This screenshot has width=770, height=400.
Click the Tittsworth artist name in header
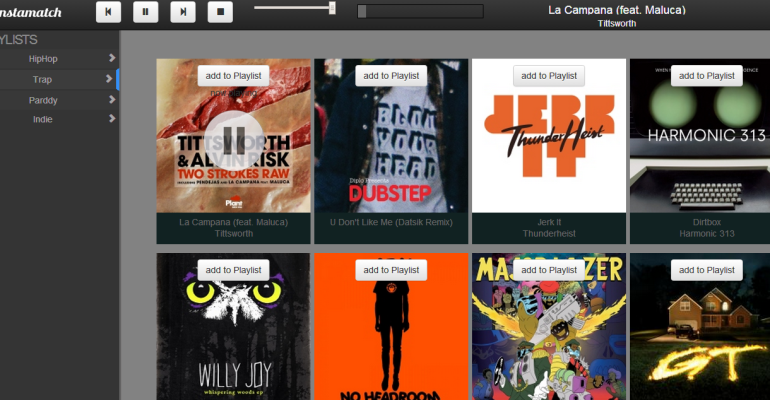tap(617, 24)
